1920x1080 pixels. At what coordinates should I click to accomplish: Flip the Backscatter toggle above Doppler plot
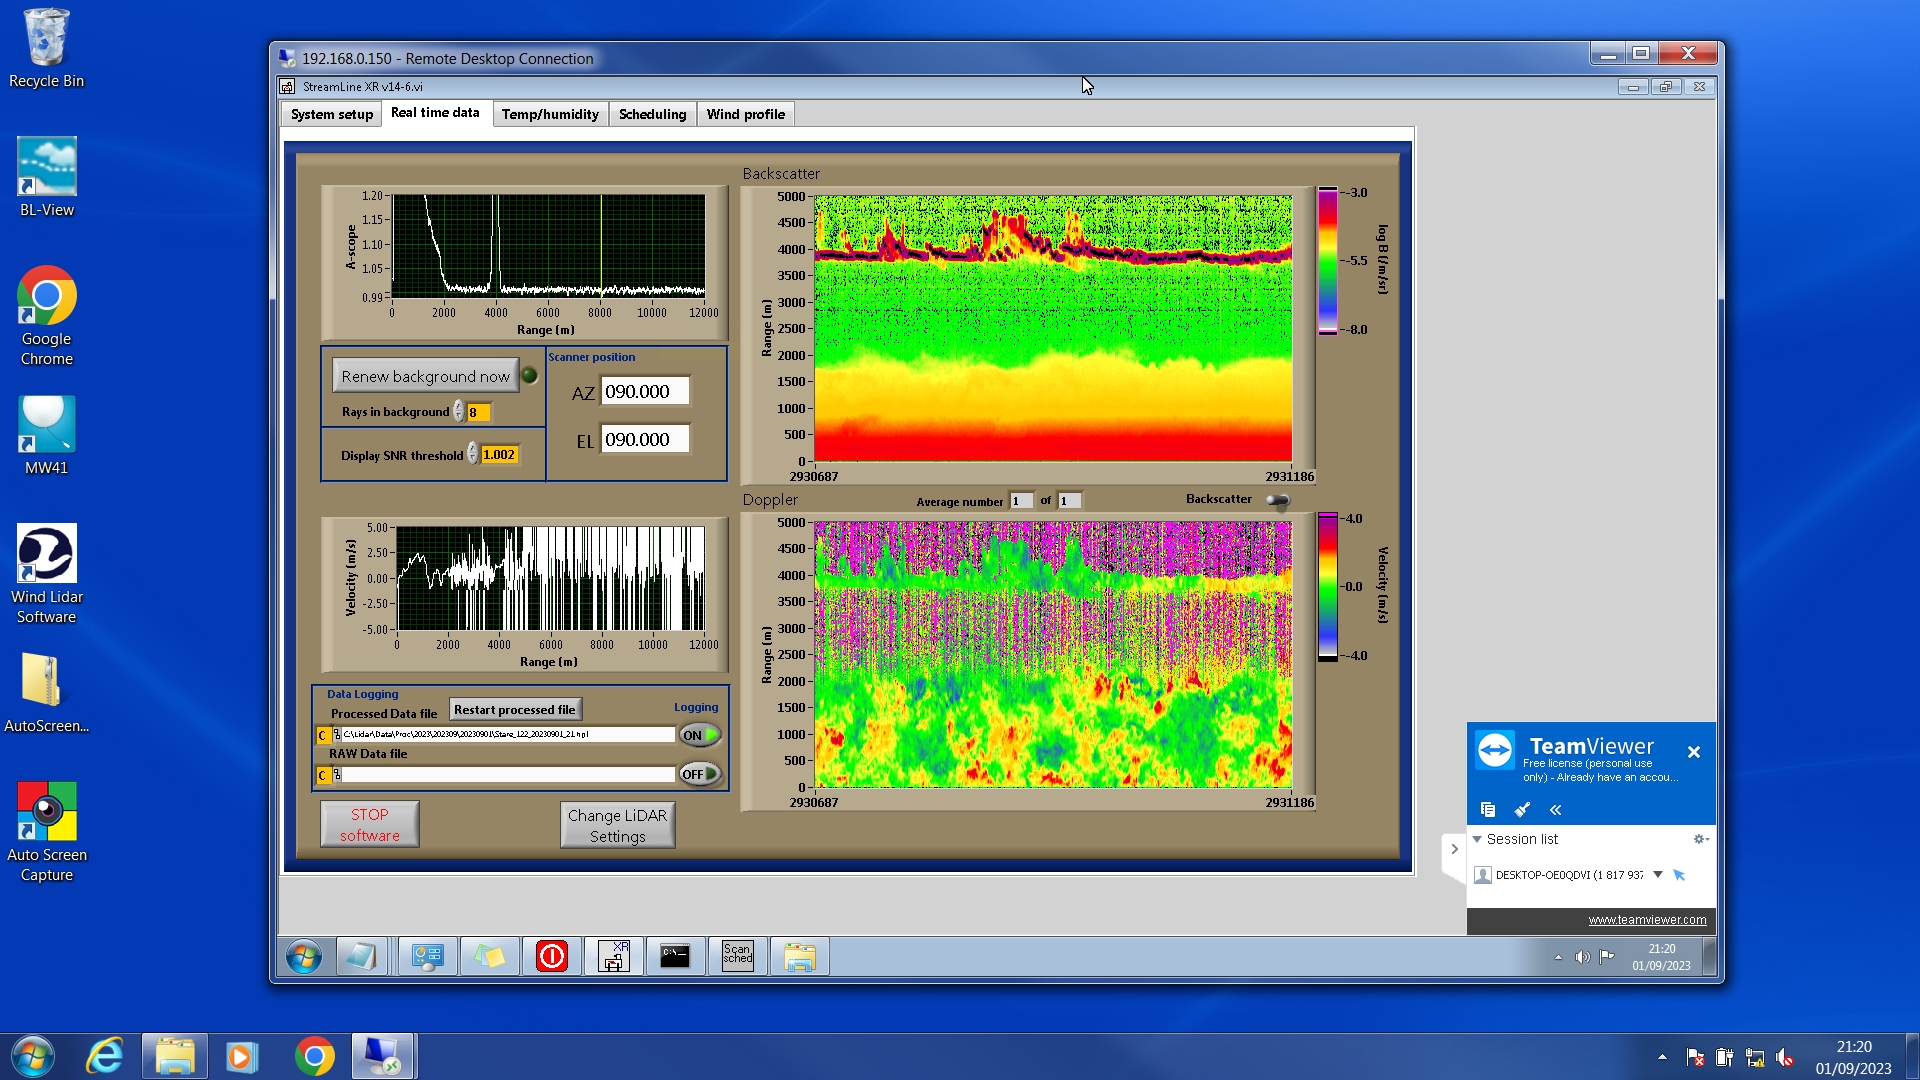1277,500
